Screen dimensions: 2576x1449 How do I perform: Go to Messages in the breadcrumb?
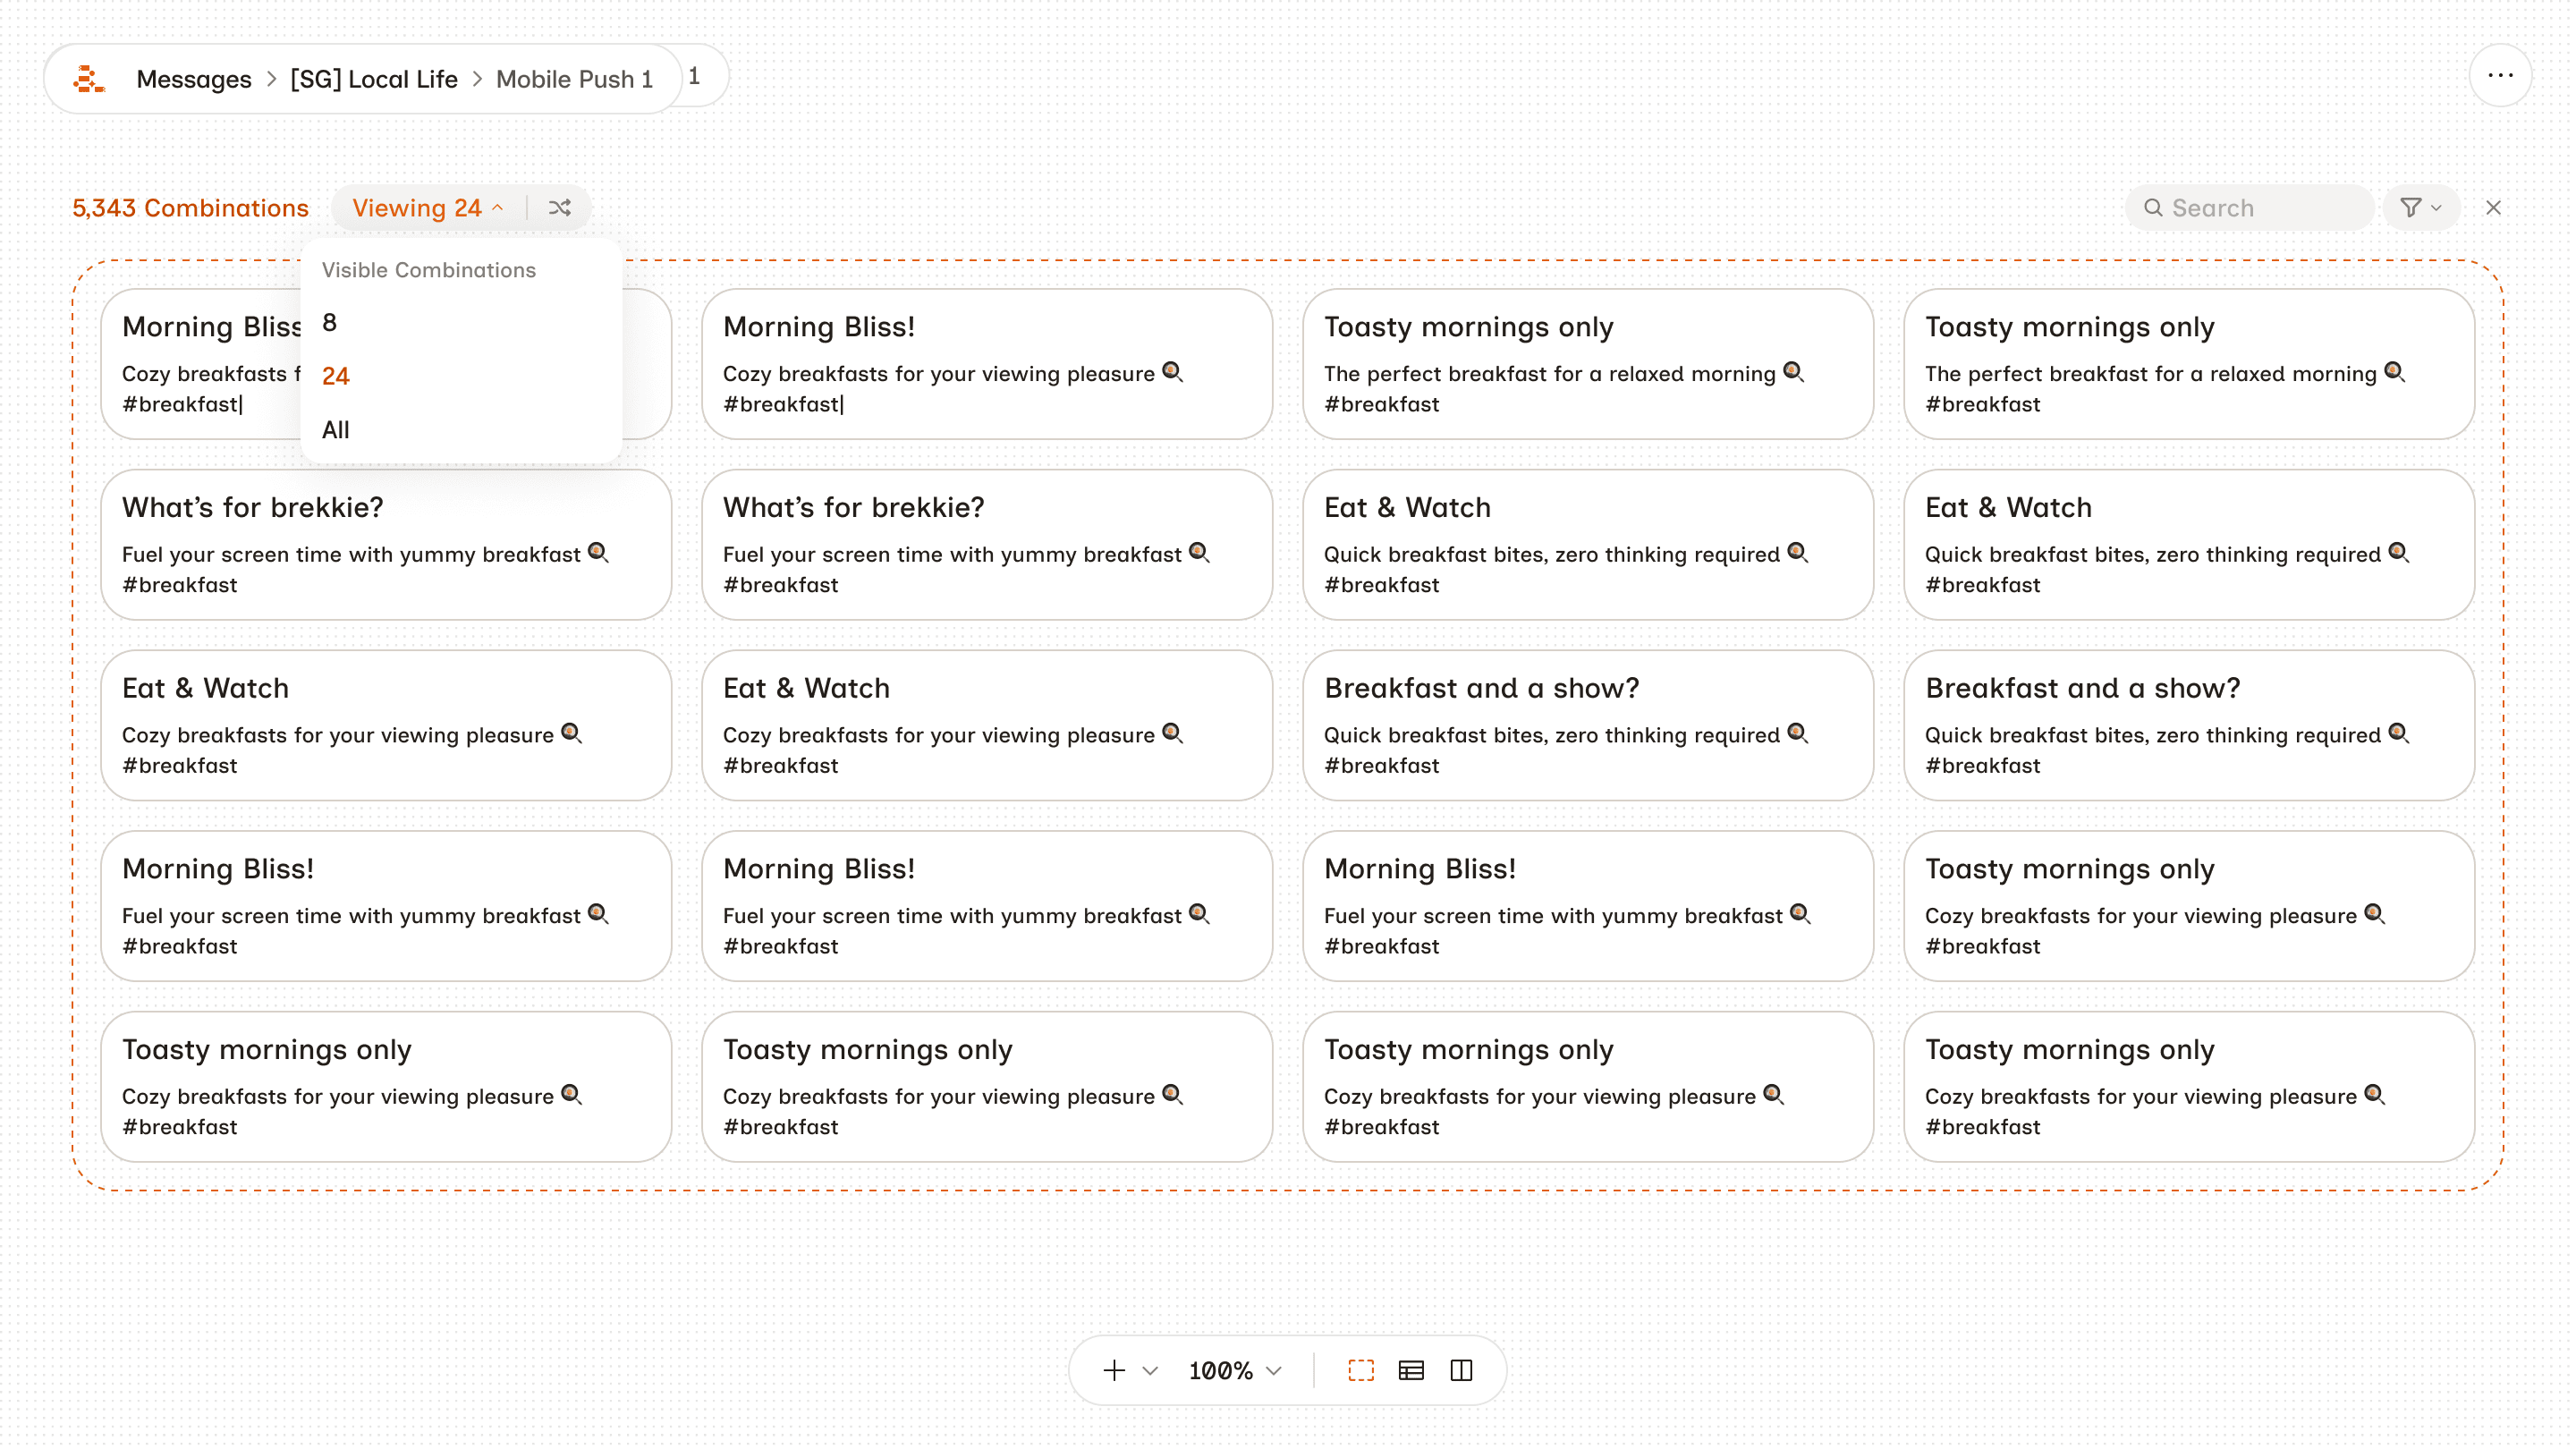[194, 79]
